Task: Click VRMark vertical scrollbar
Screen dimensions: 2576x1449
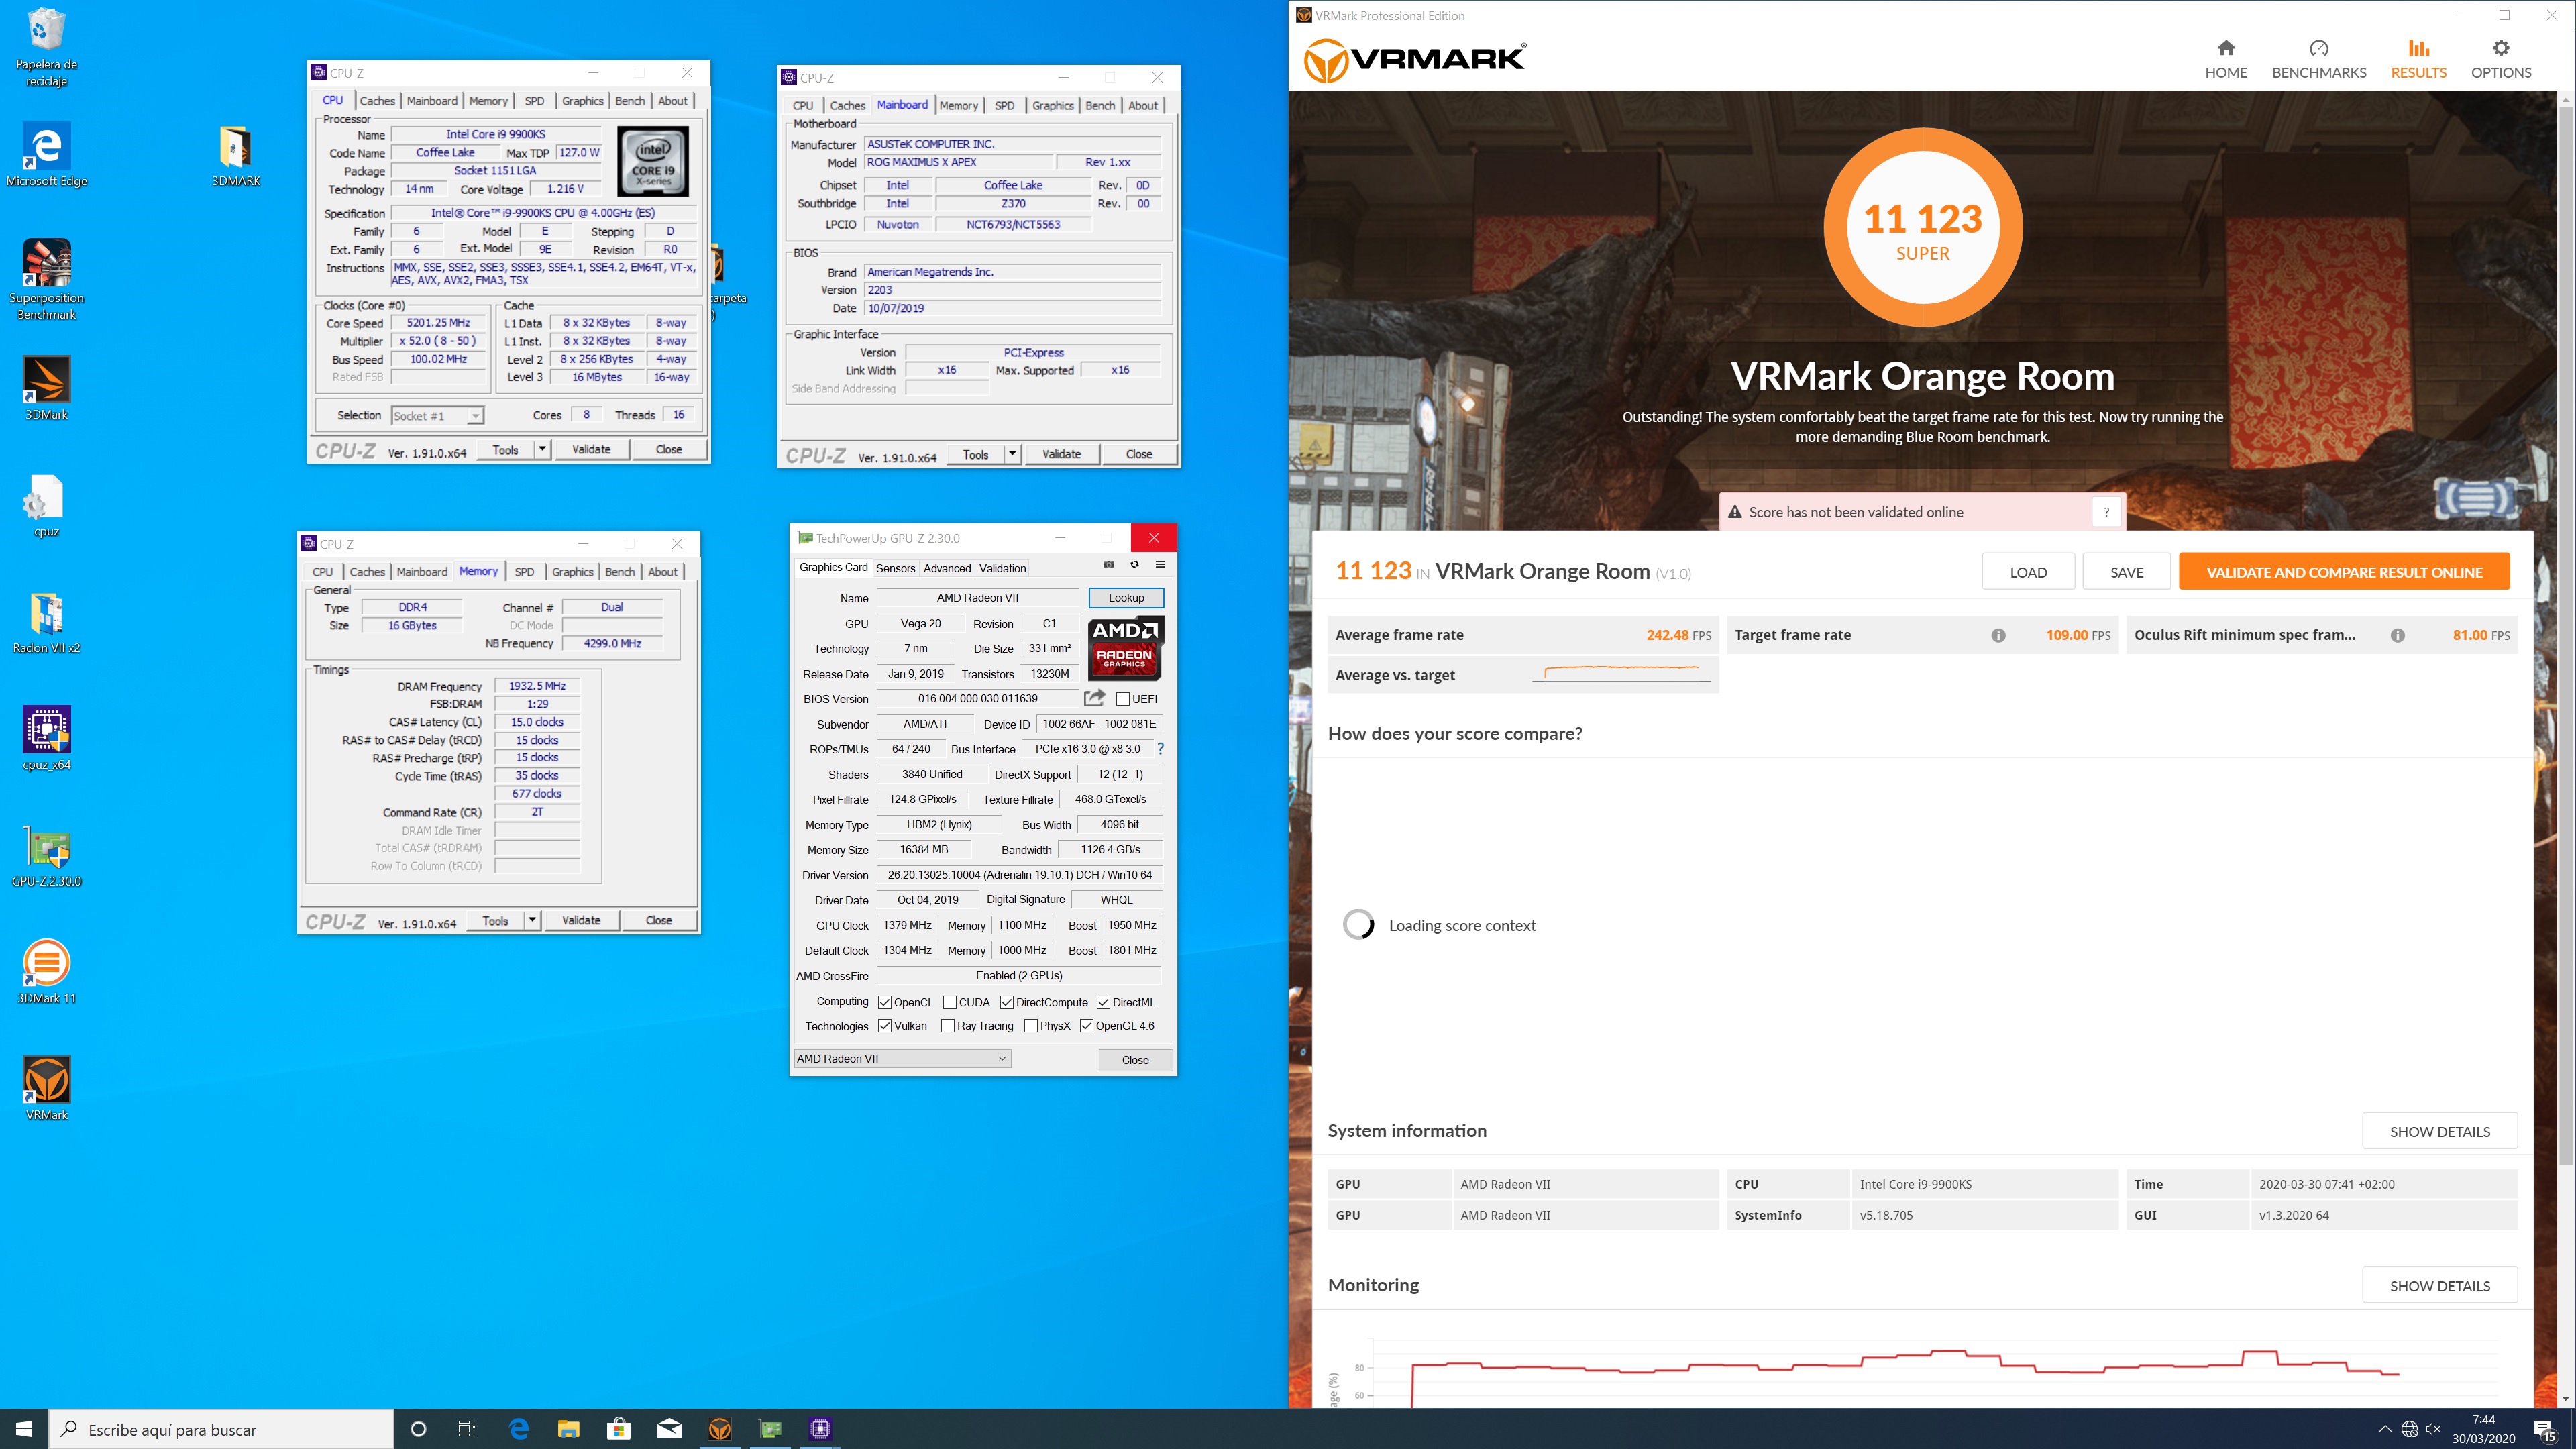Action: coord(2565,636)
